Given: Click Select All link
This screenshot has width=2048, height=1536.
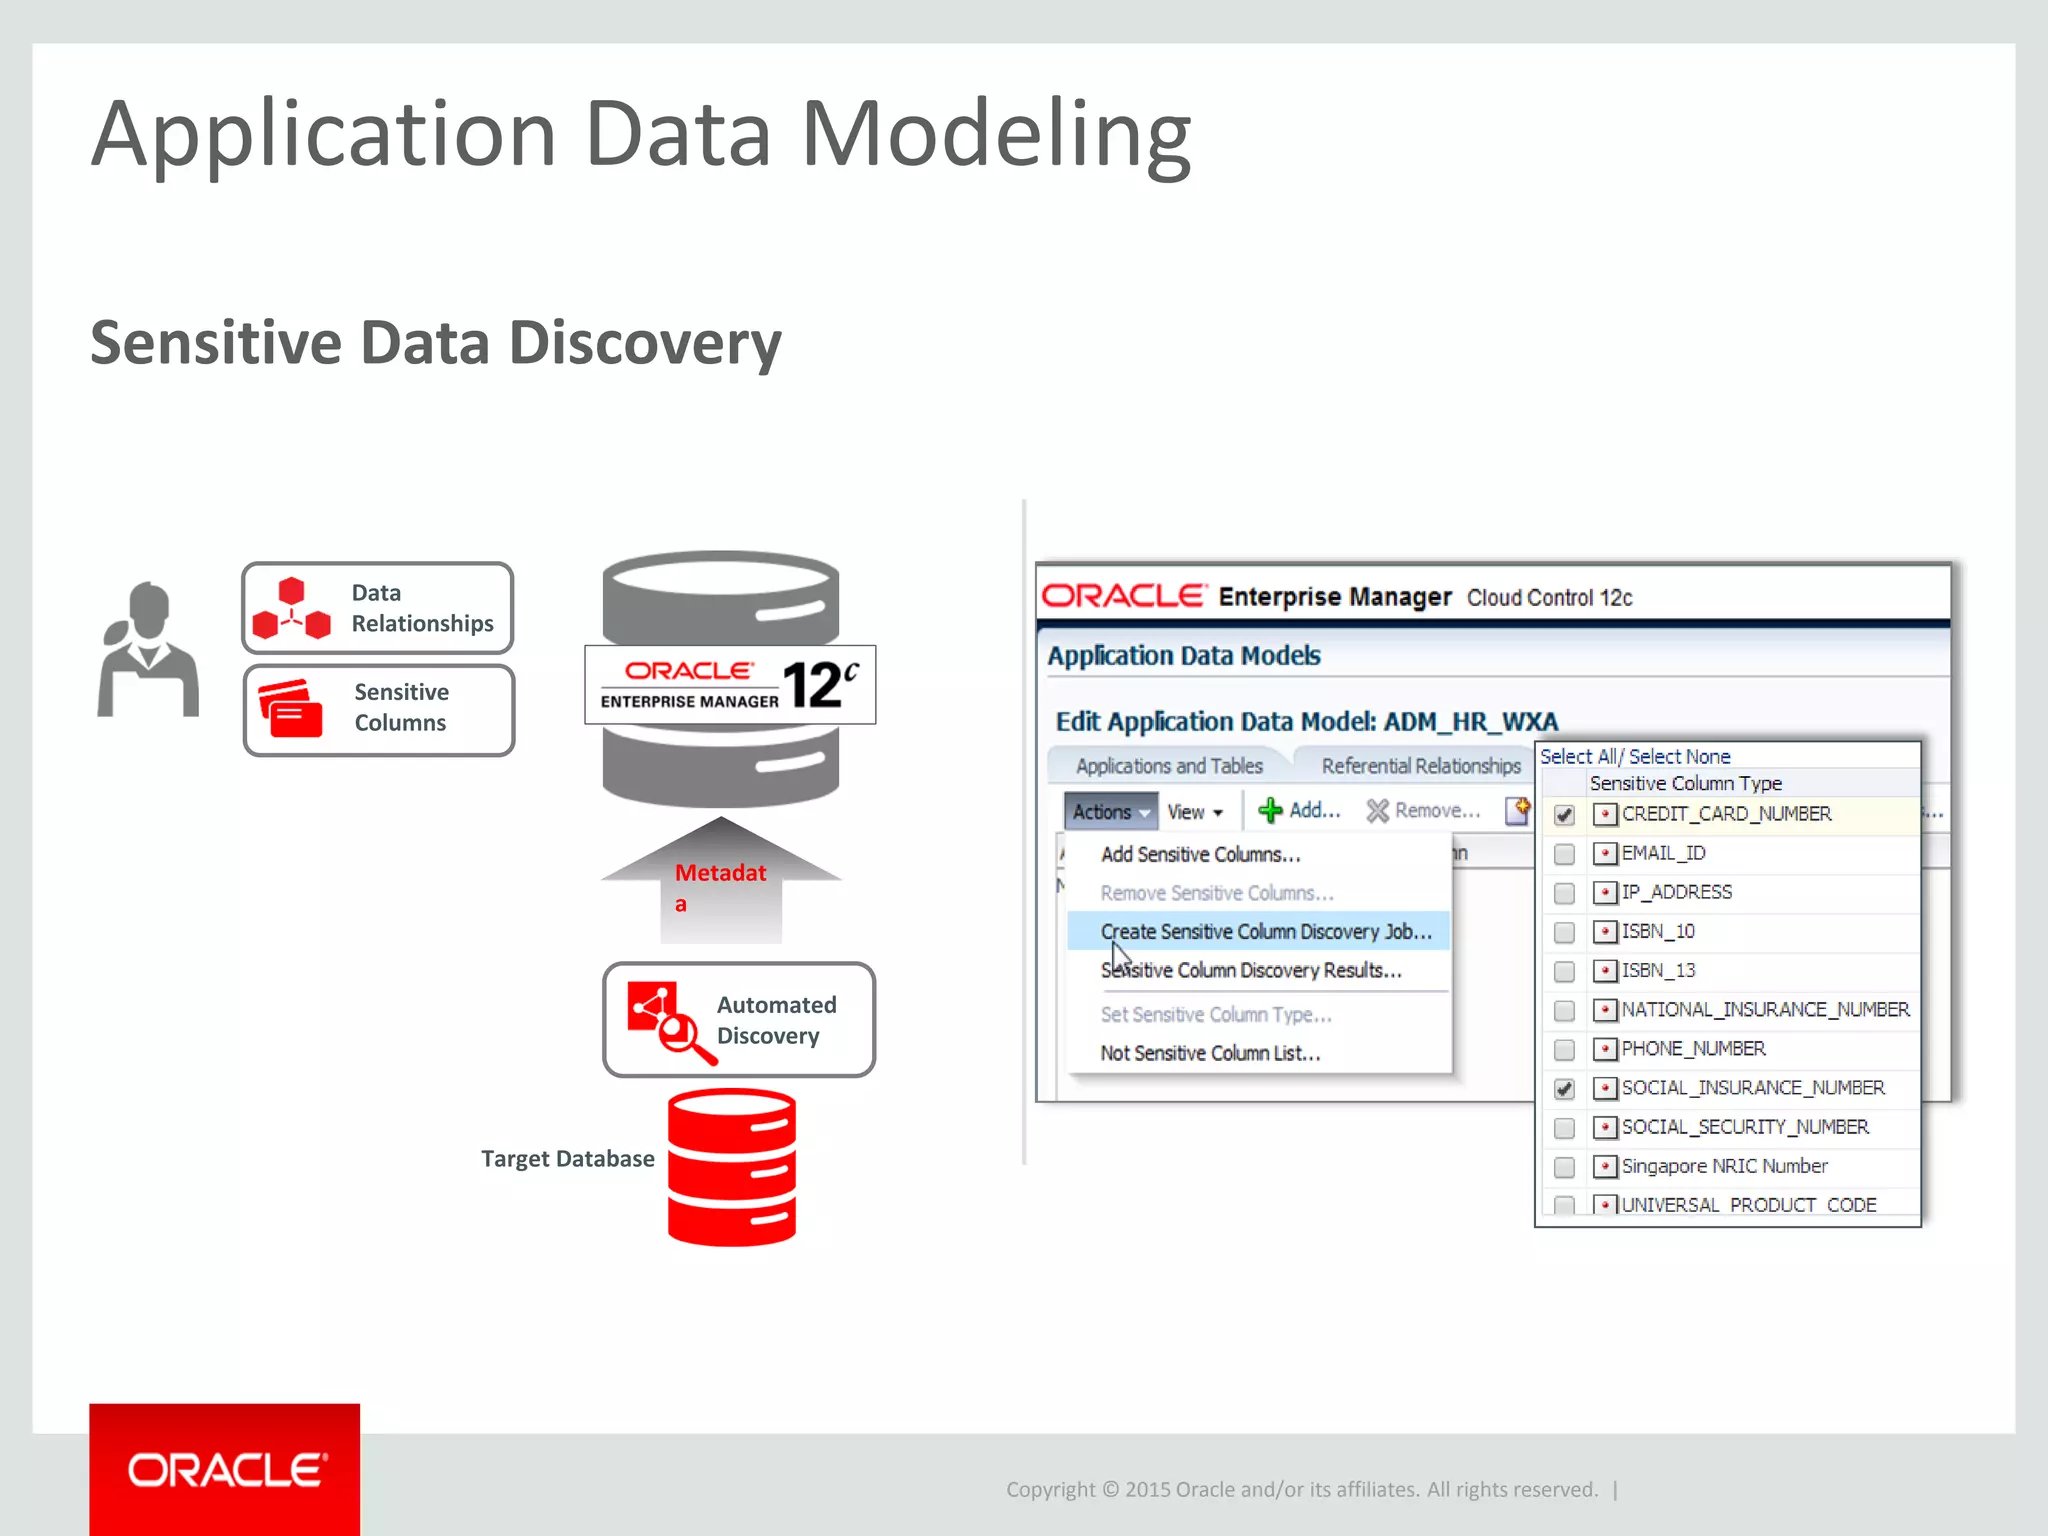Looking at the screenshot, I should click(x=1578, y=757).
